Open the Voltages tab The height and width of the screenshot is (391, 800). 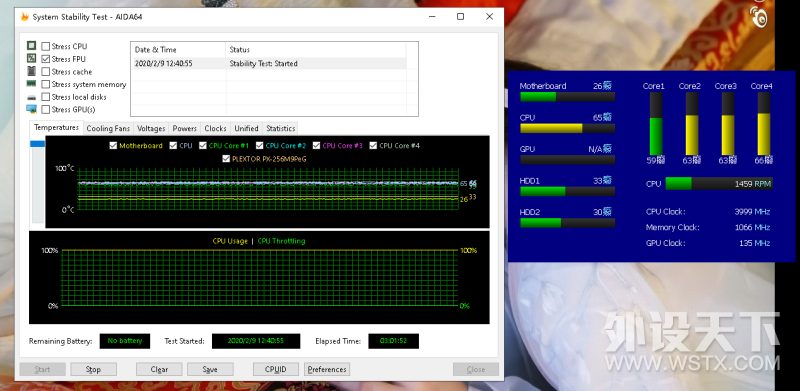coord(151,129)
